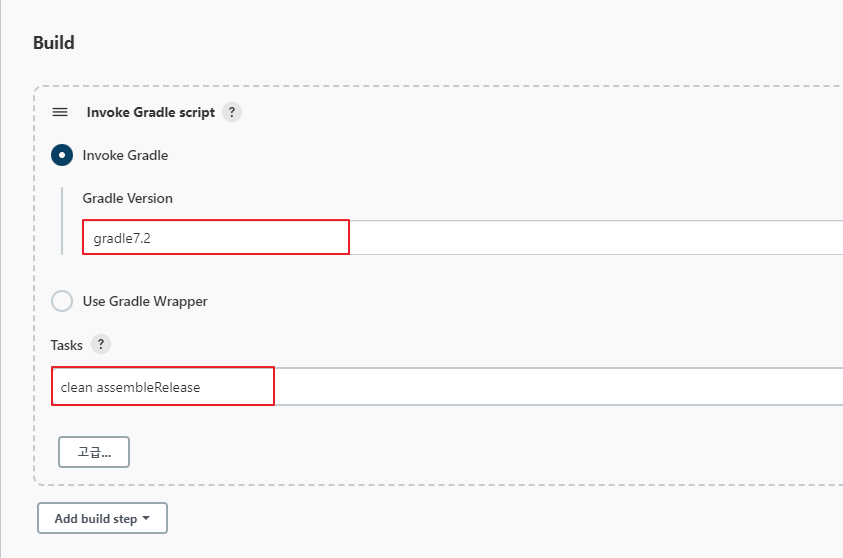Viewport: 843px width, 558px height.
Task: Grab the build step drag handle icon
Action: (60, 112)
